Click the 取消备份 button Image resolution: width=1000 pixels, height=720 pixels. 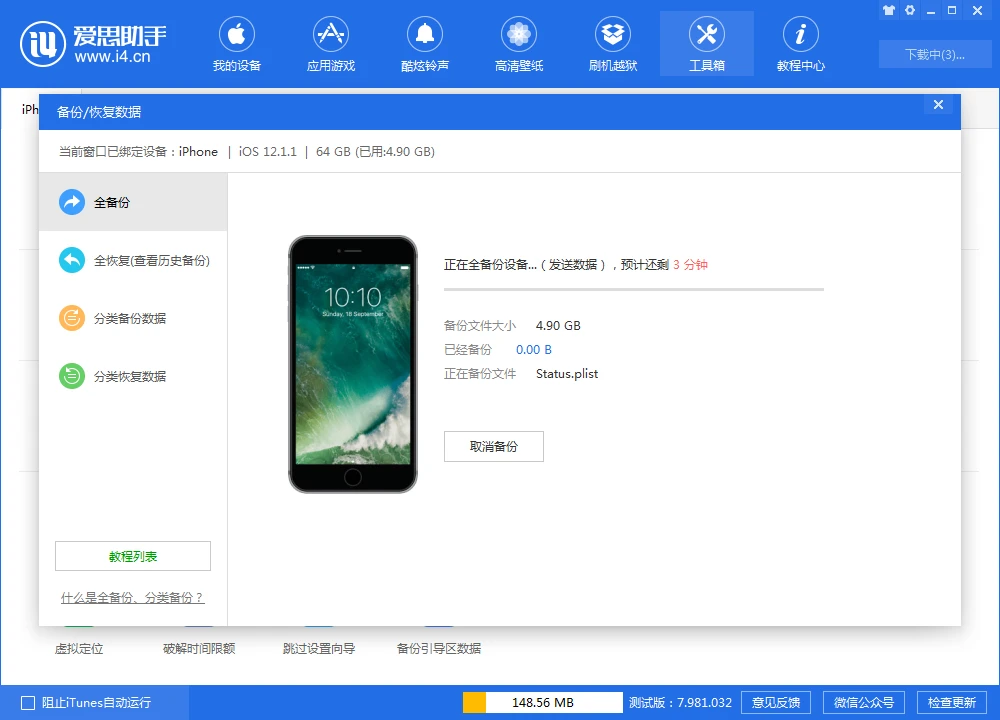[x=494, y=447]
